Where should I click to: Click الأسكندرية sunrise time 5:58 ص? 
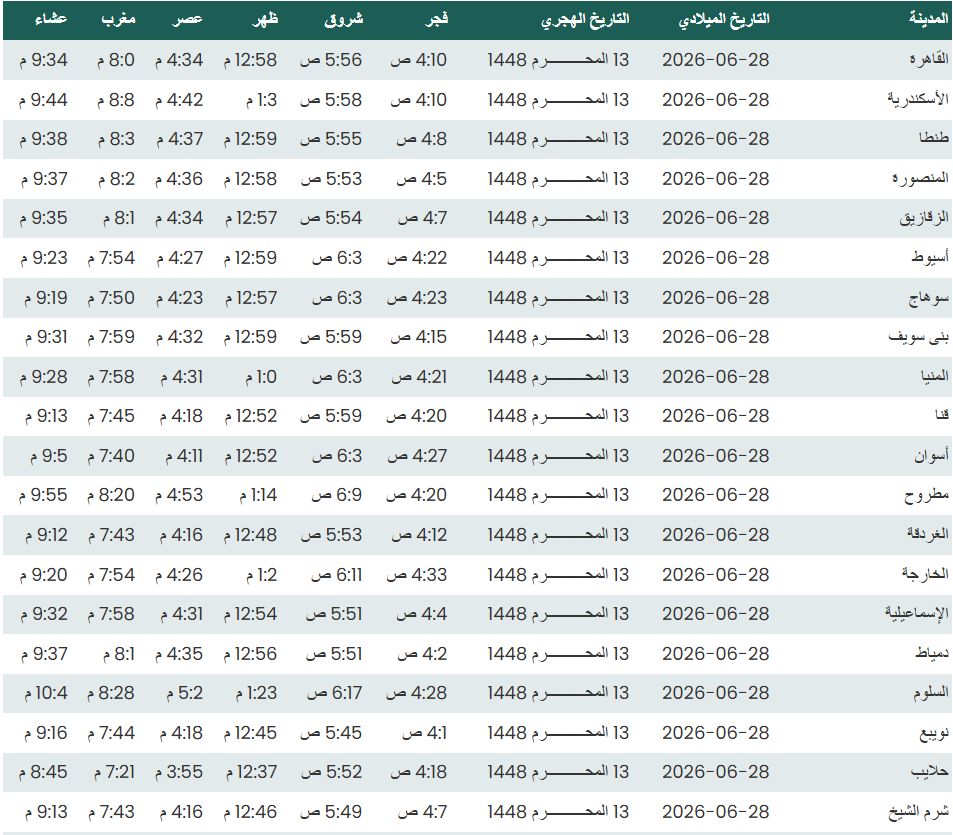point(331,99)
